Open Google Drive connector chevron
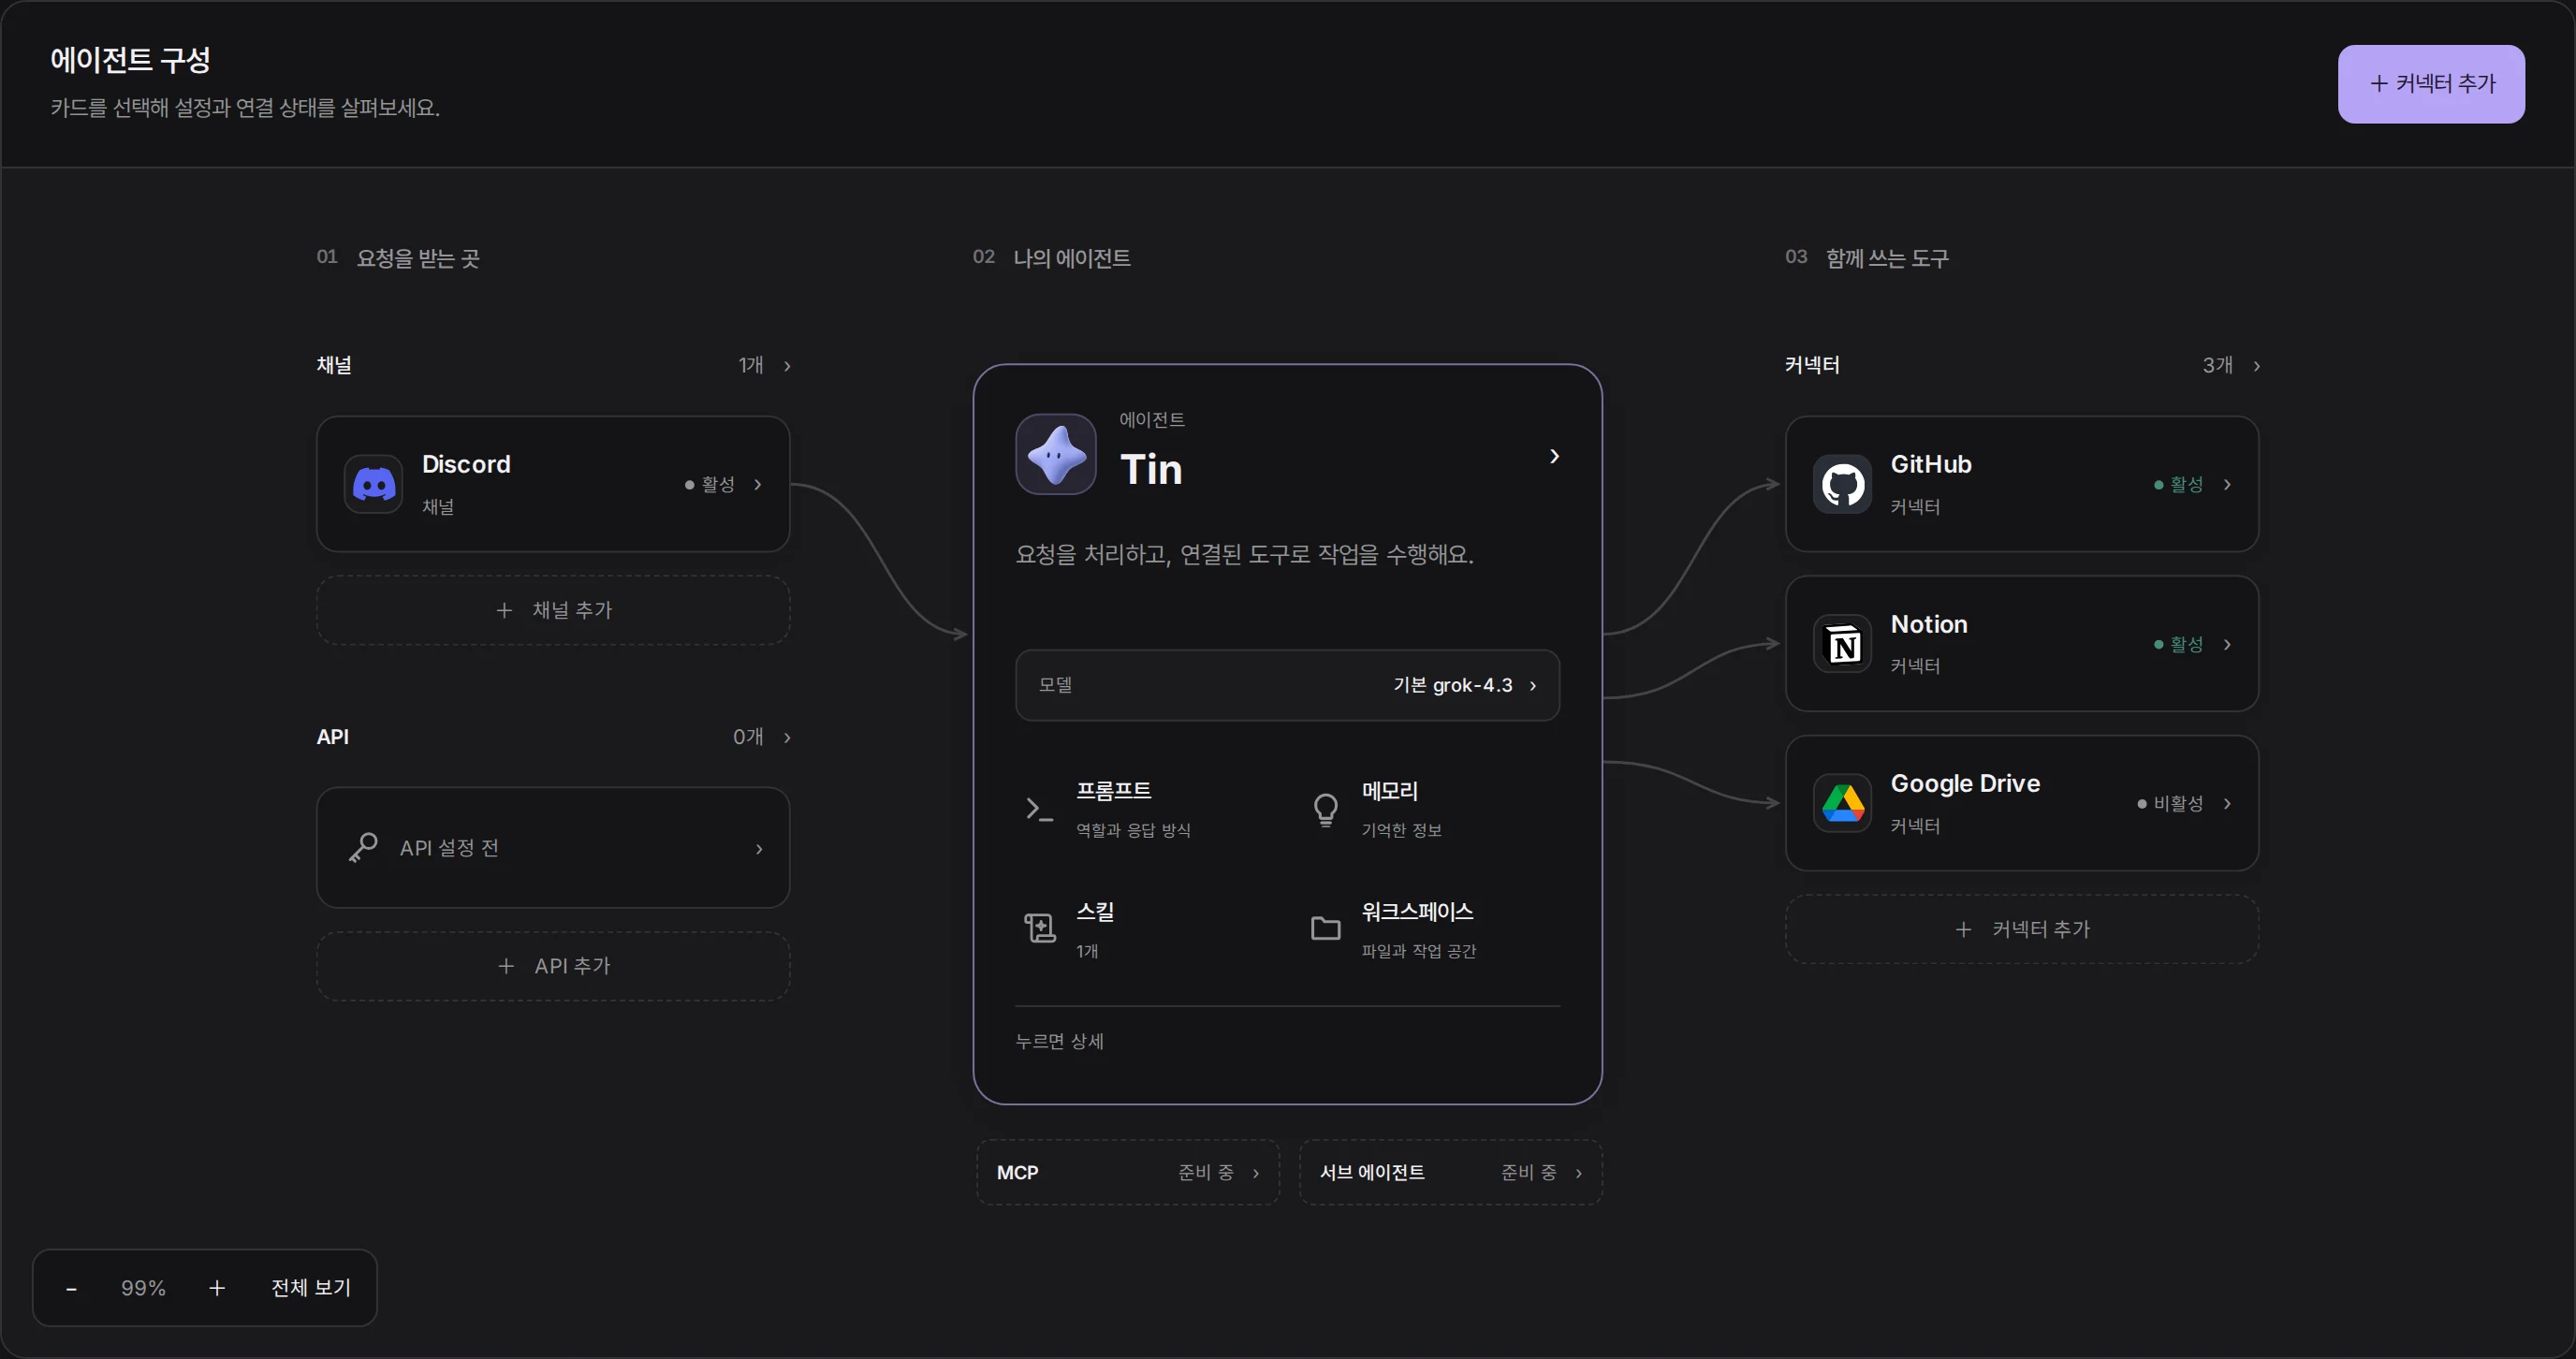 pos(2227,804)
